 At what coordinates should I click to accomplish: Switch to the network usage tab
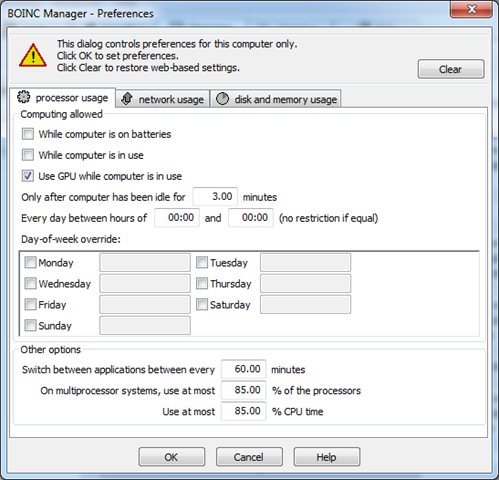(x=163, y=99)
